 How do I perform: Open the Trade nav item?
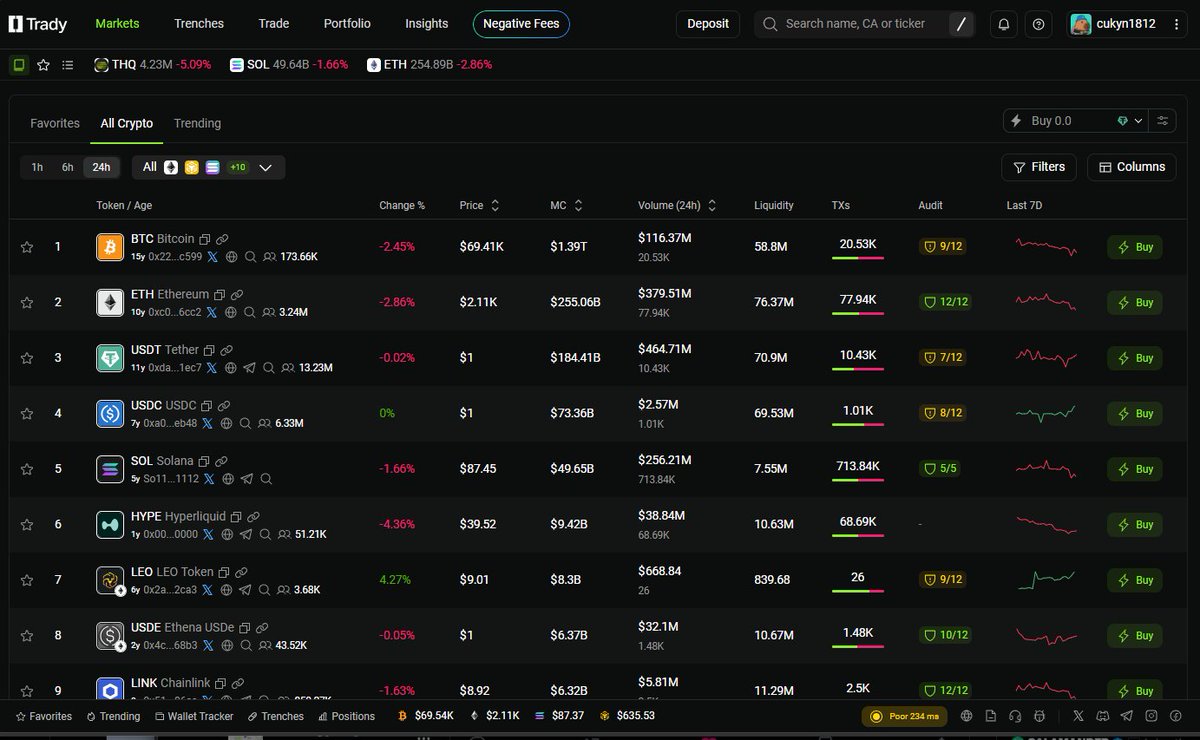pos(274,23)
